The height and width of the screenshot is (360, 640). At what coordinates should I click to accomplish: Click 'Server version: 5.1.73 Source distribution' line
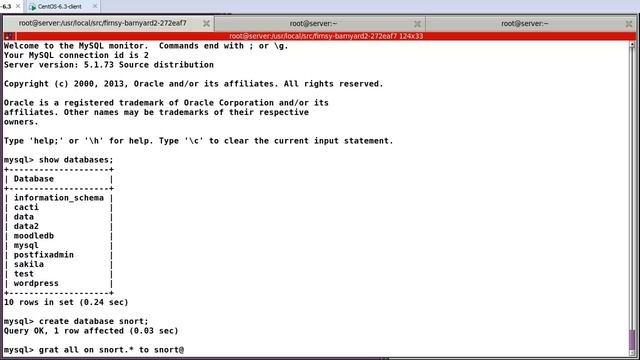pos(109,65)
